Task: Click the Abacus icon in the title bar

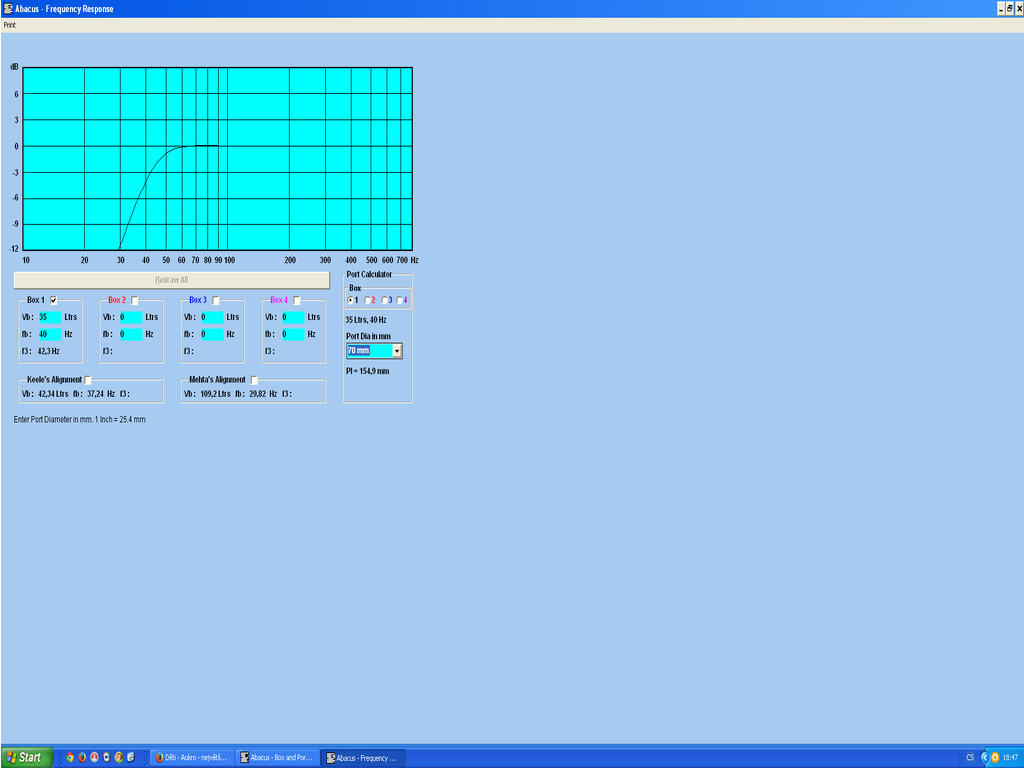Action: click(x=8, y=8)
